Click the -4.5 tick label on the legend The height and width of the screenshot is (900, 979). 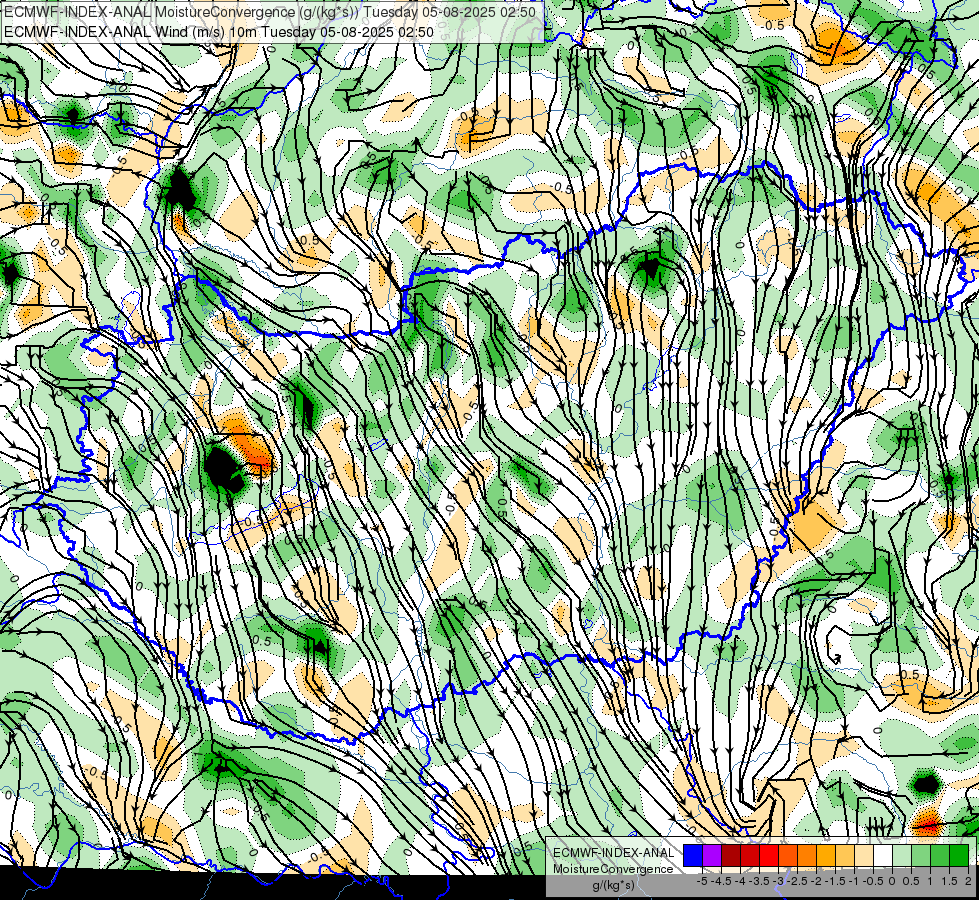(x=721, y=881)
